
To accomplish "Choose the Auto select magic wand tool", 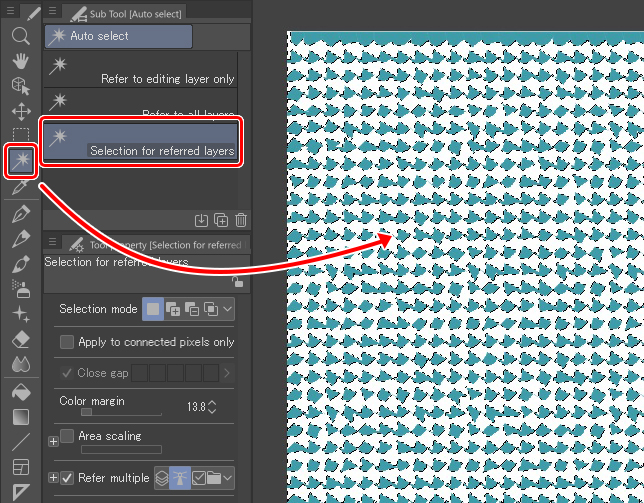I will point(20,160).
